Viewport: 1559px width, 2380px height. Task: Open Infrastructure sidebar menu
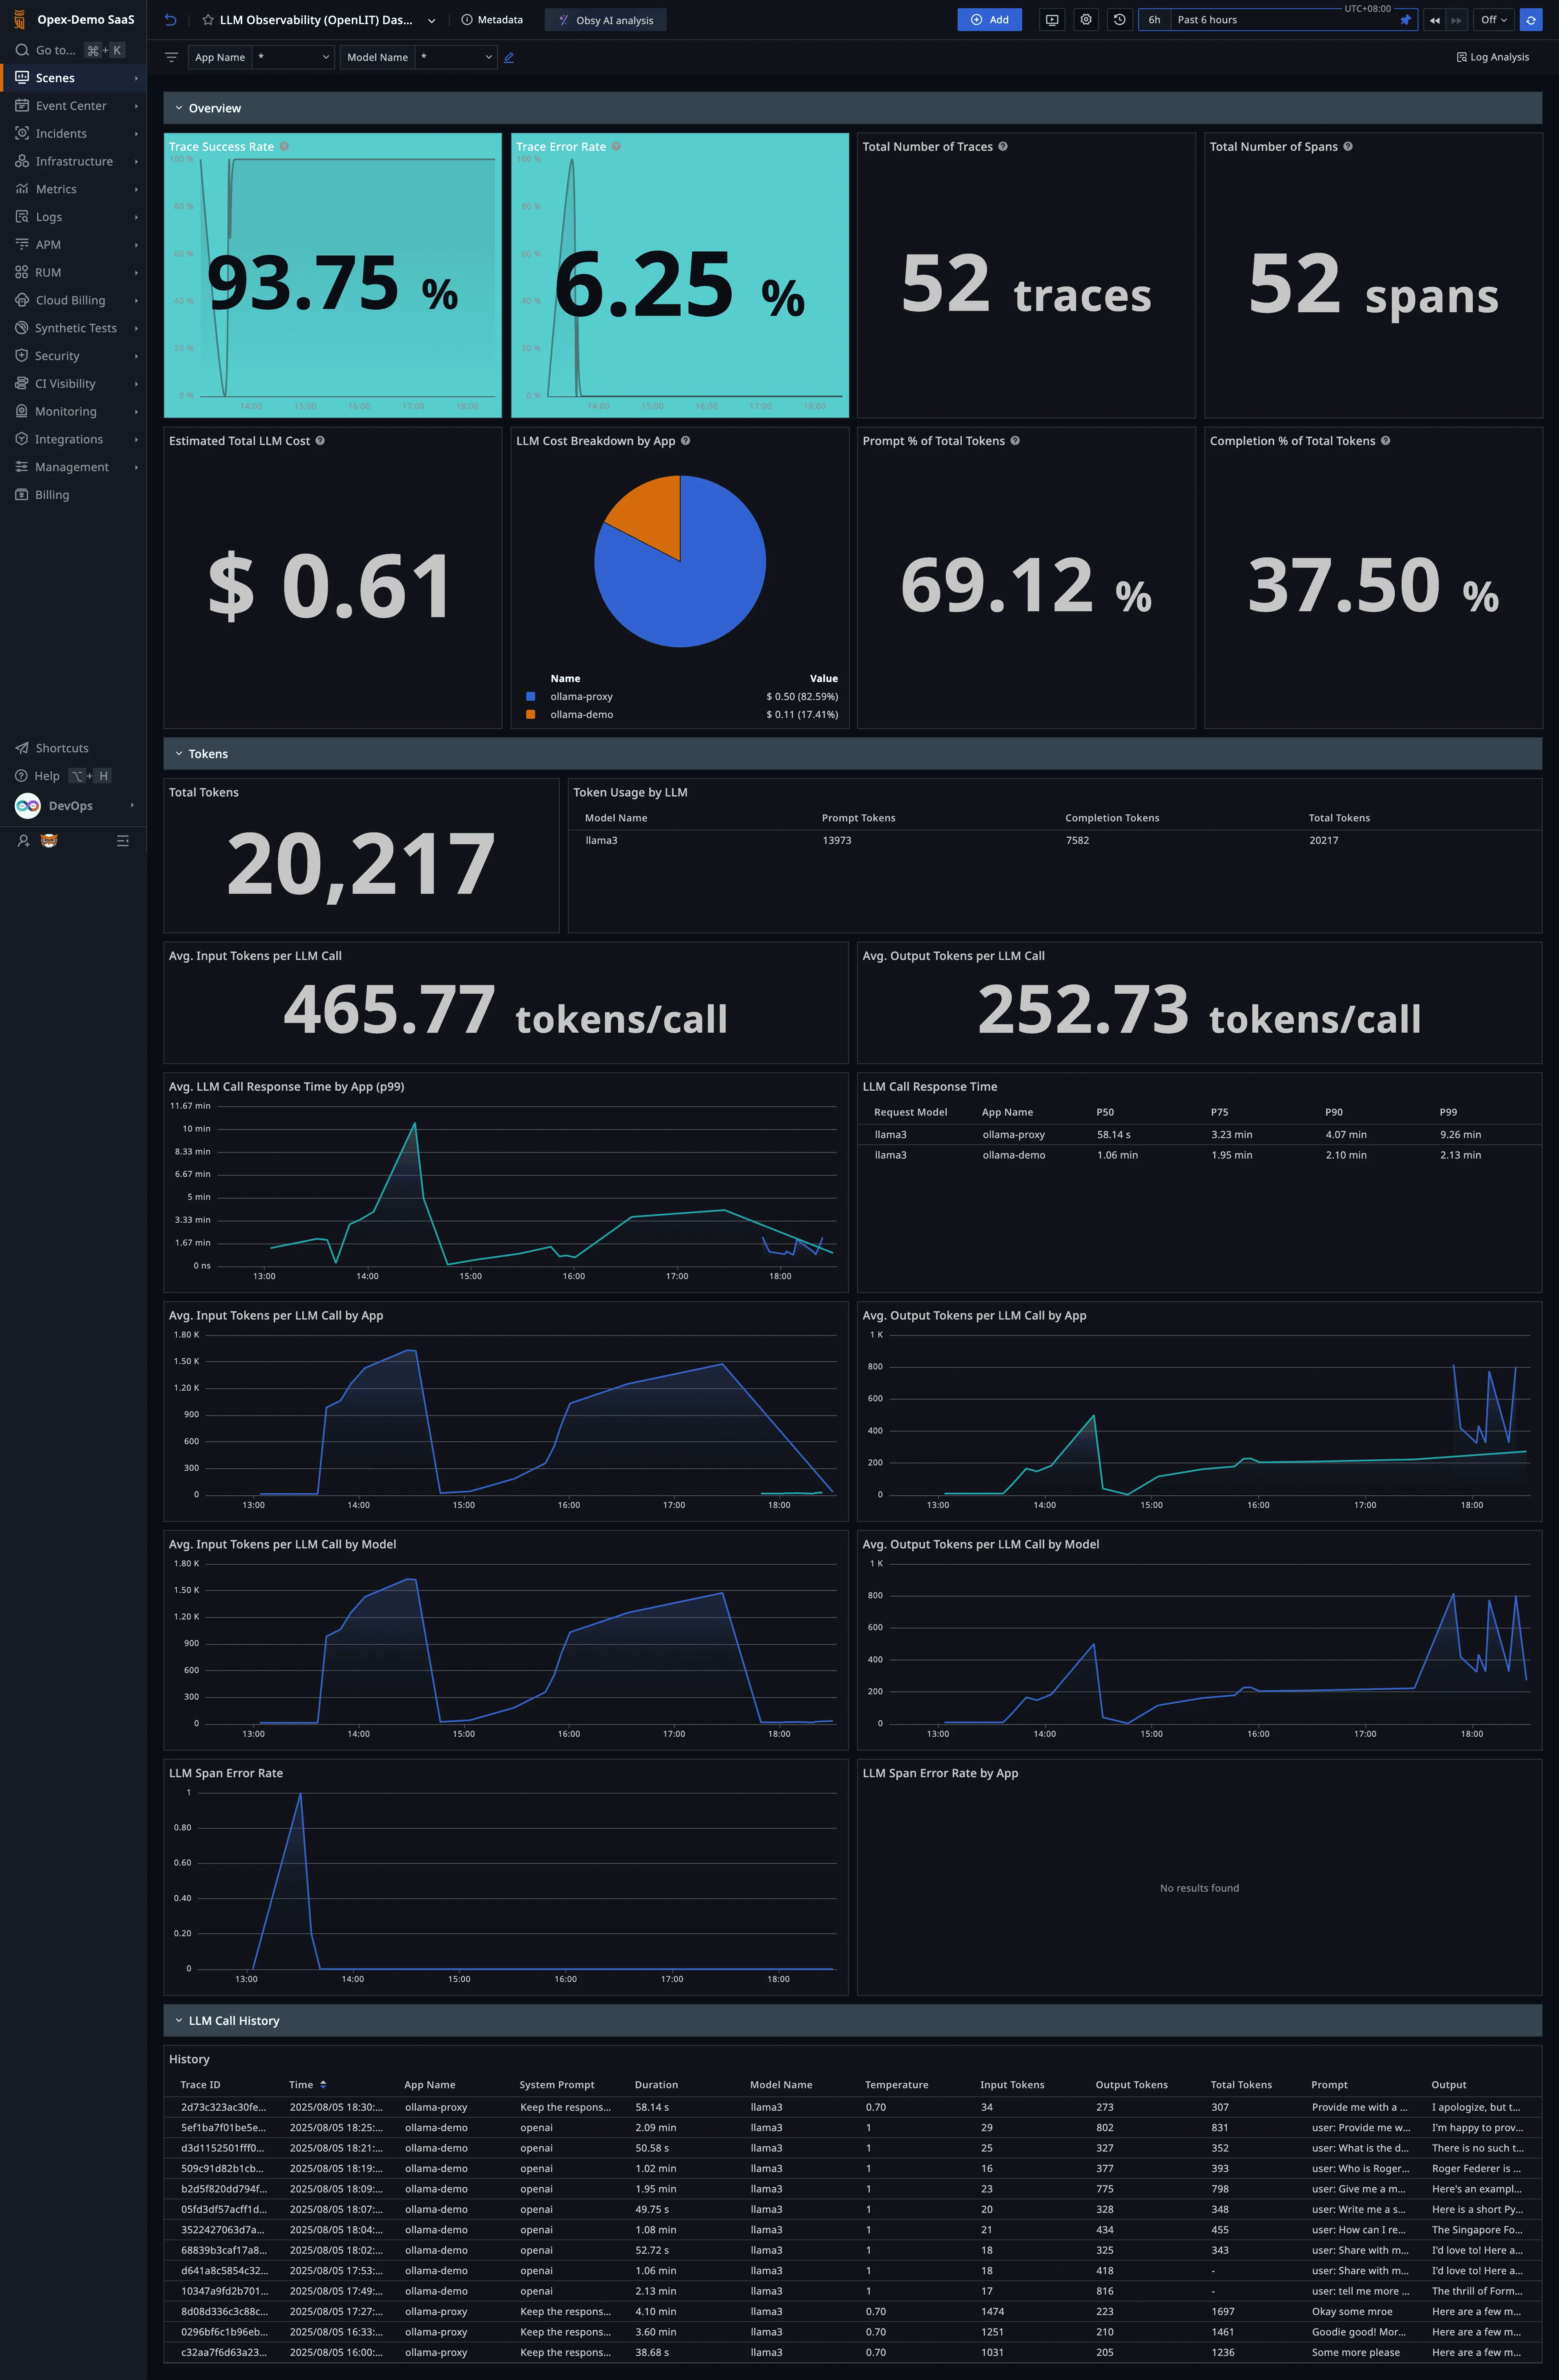[73, 161]
